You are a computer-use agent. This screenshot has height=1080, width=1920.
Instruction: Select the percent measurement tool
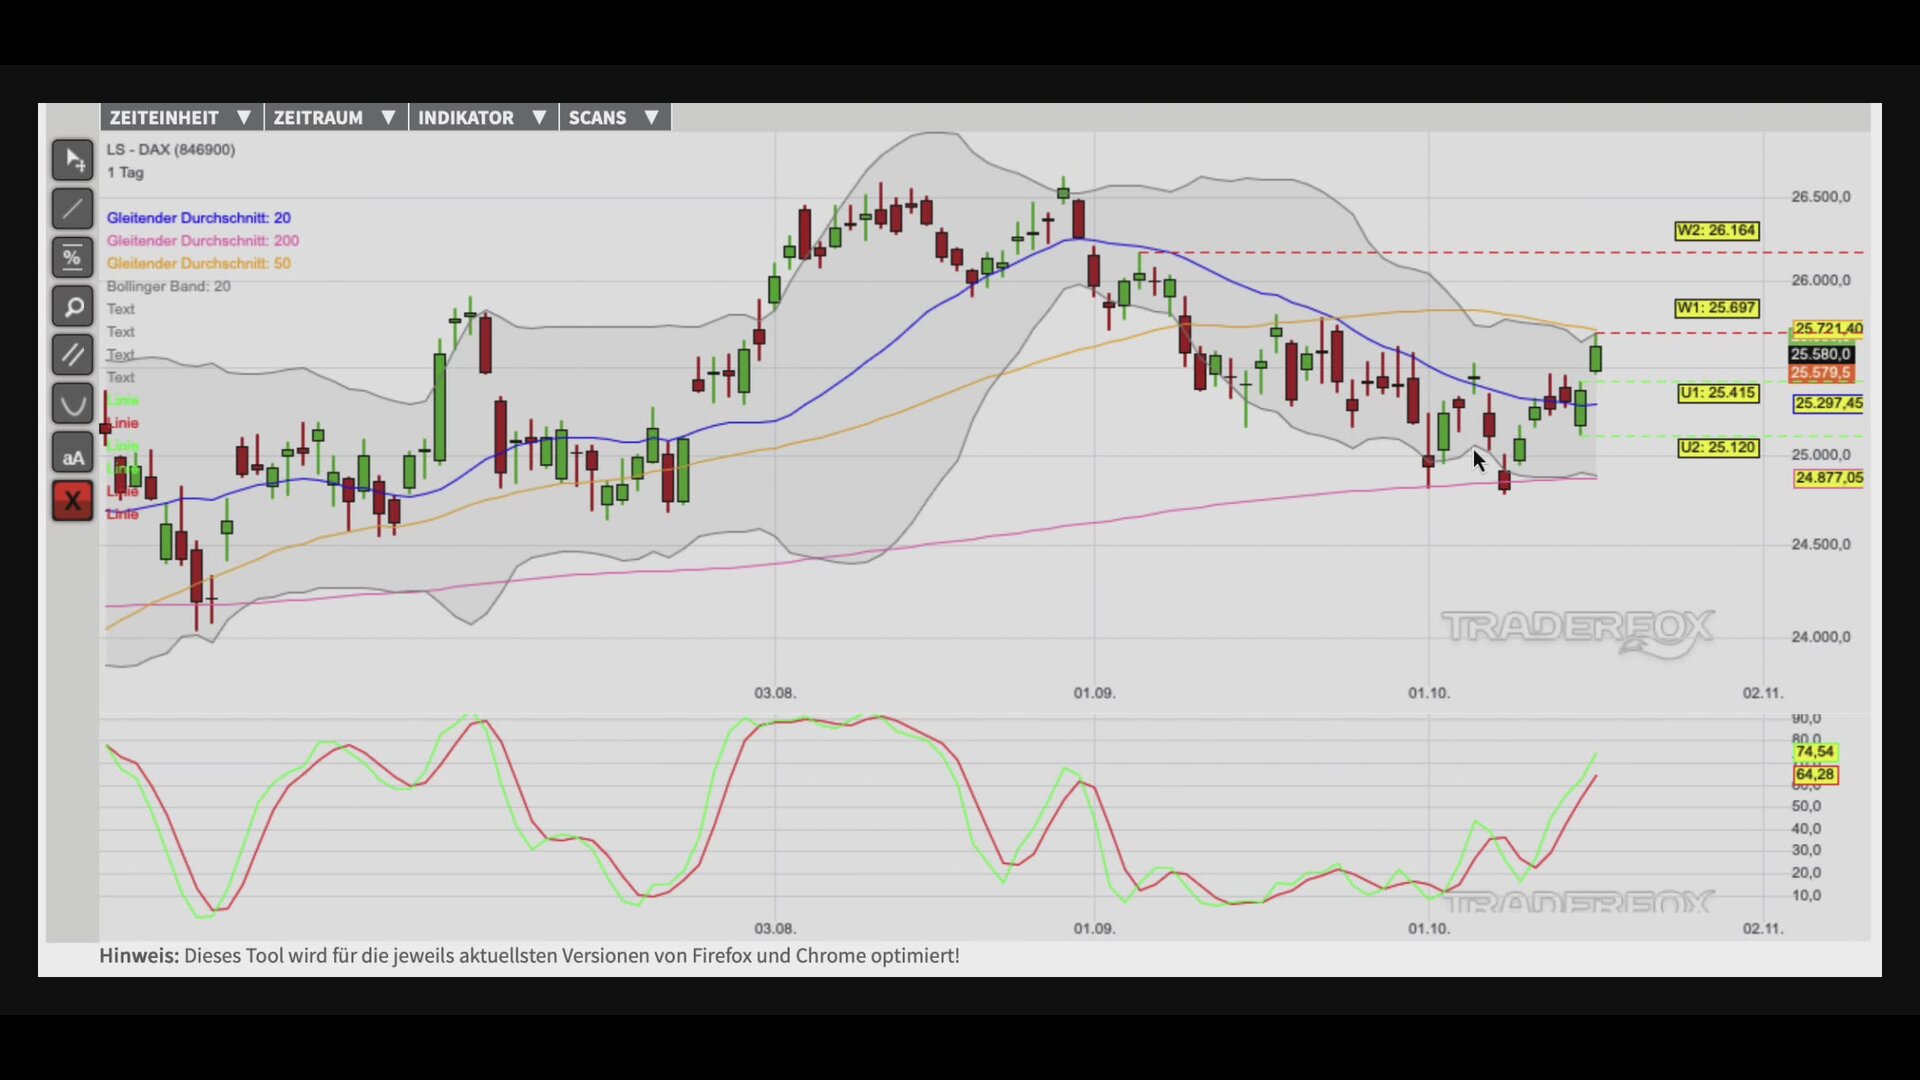pyautogui.click(x=73, y=258)
